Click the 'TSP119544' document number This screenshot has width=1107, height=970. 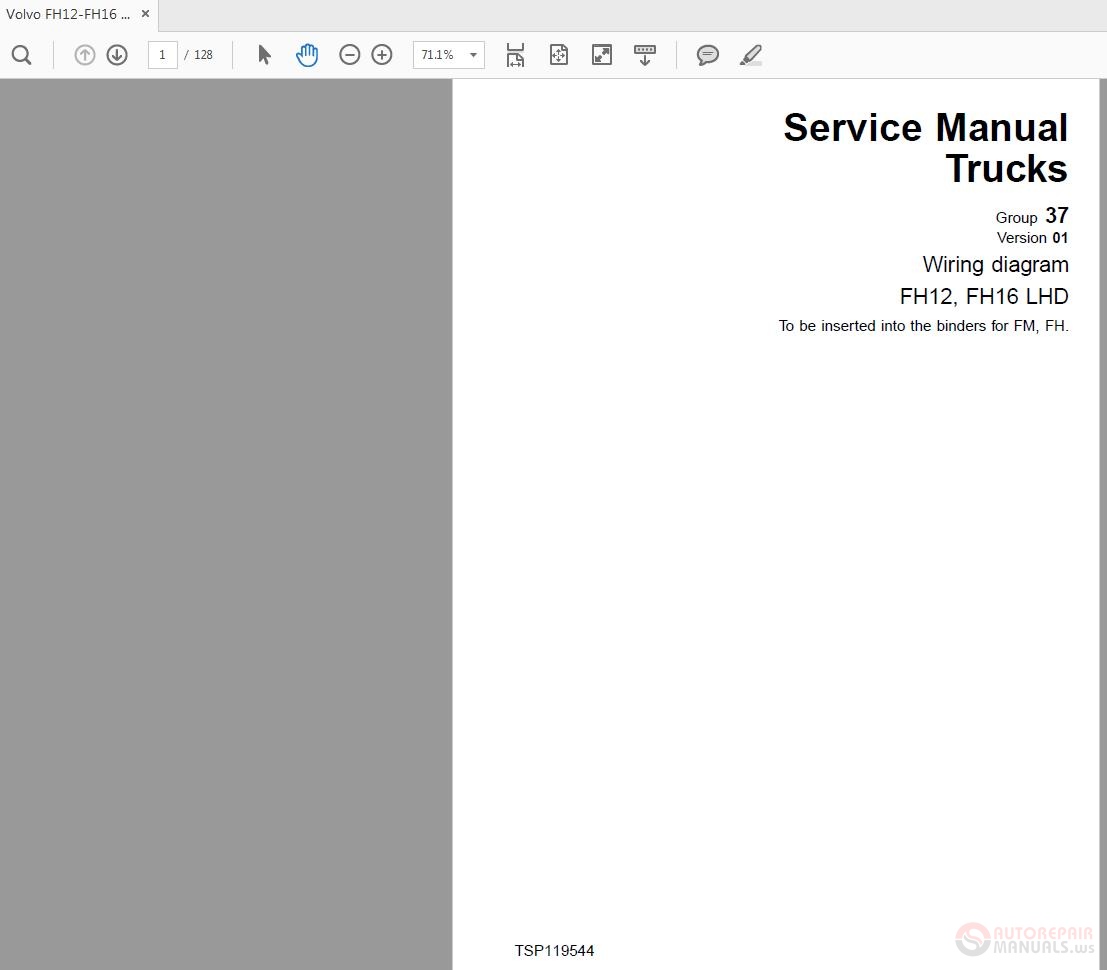click(x=554, y=951)
